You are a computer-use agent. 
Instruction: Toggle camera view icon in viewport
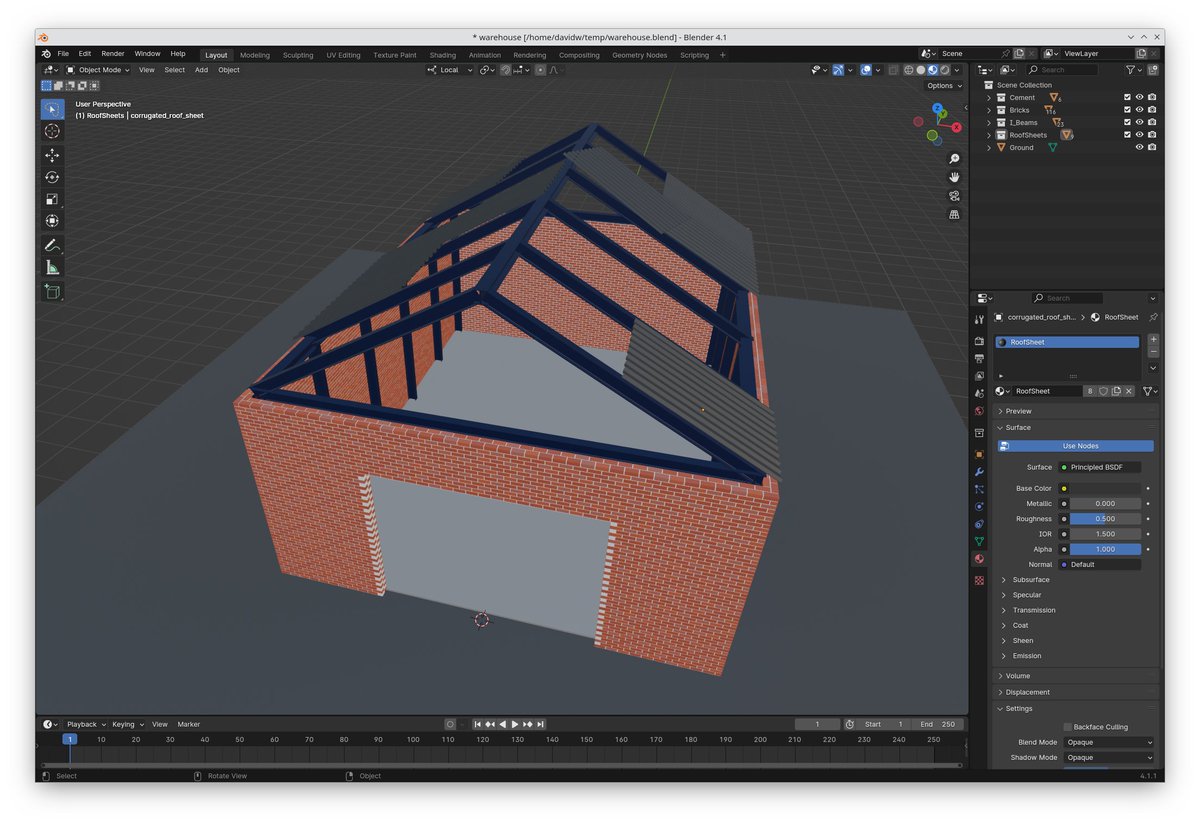(x=954, y=196)
